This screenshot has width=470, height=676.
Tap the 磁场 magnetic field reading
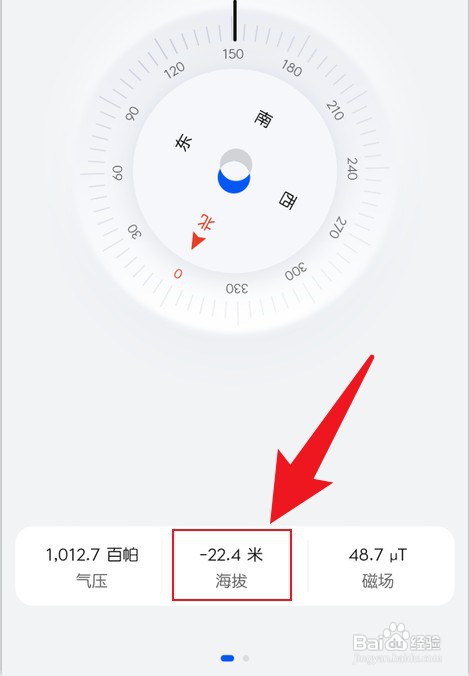(378, 566)
